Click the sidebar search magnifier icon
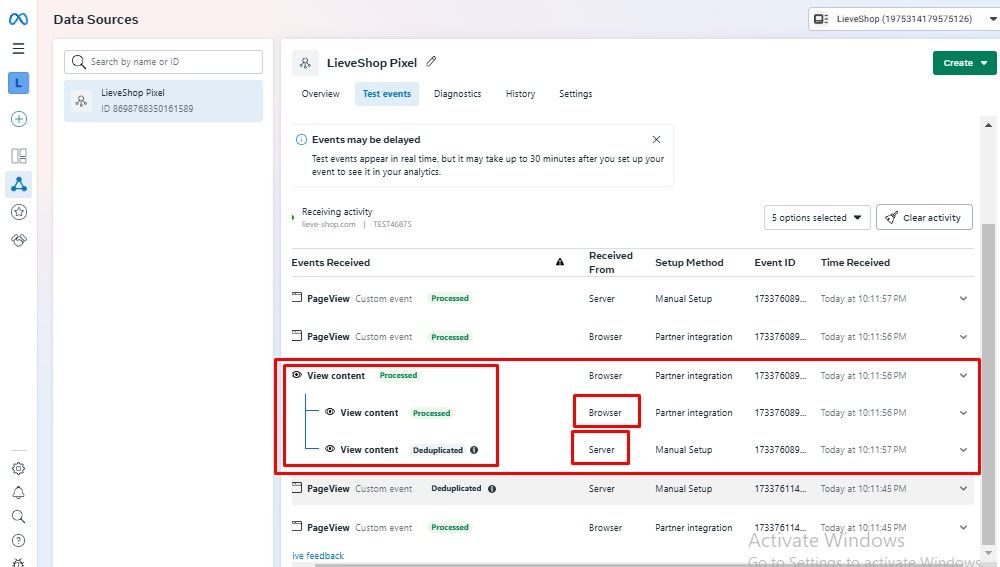 [18, 516]
